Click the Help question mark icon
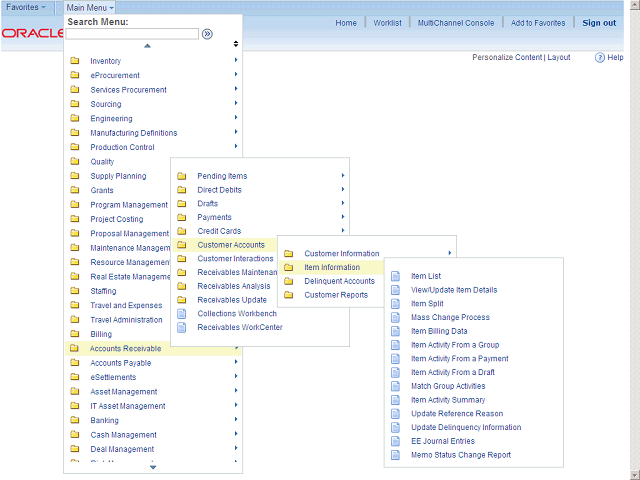 [600, 58]
